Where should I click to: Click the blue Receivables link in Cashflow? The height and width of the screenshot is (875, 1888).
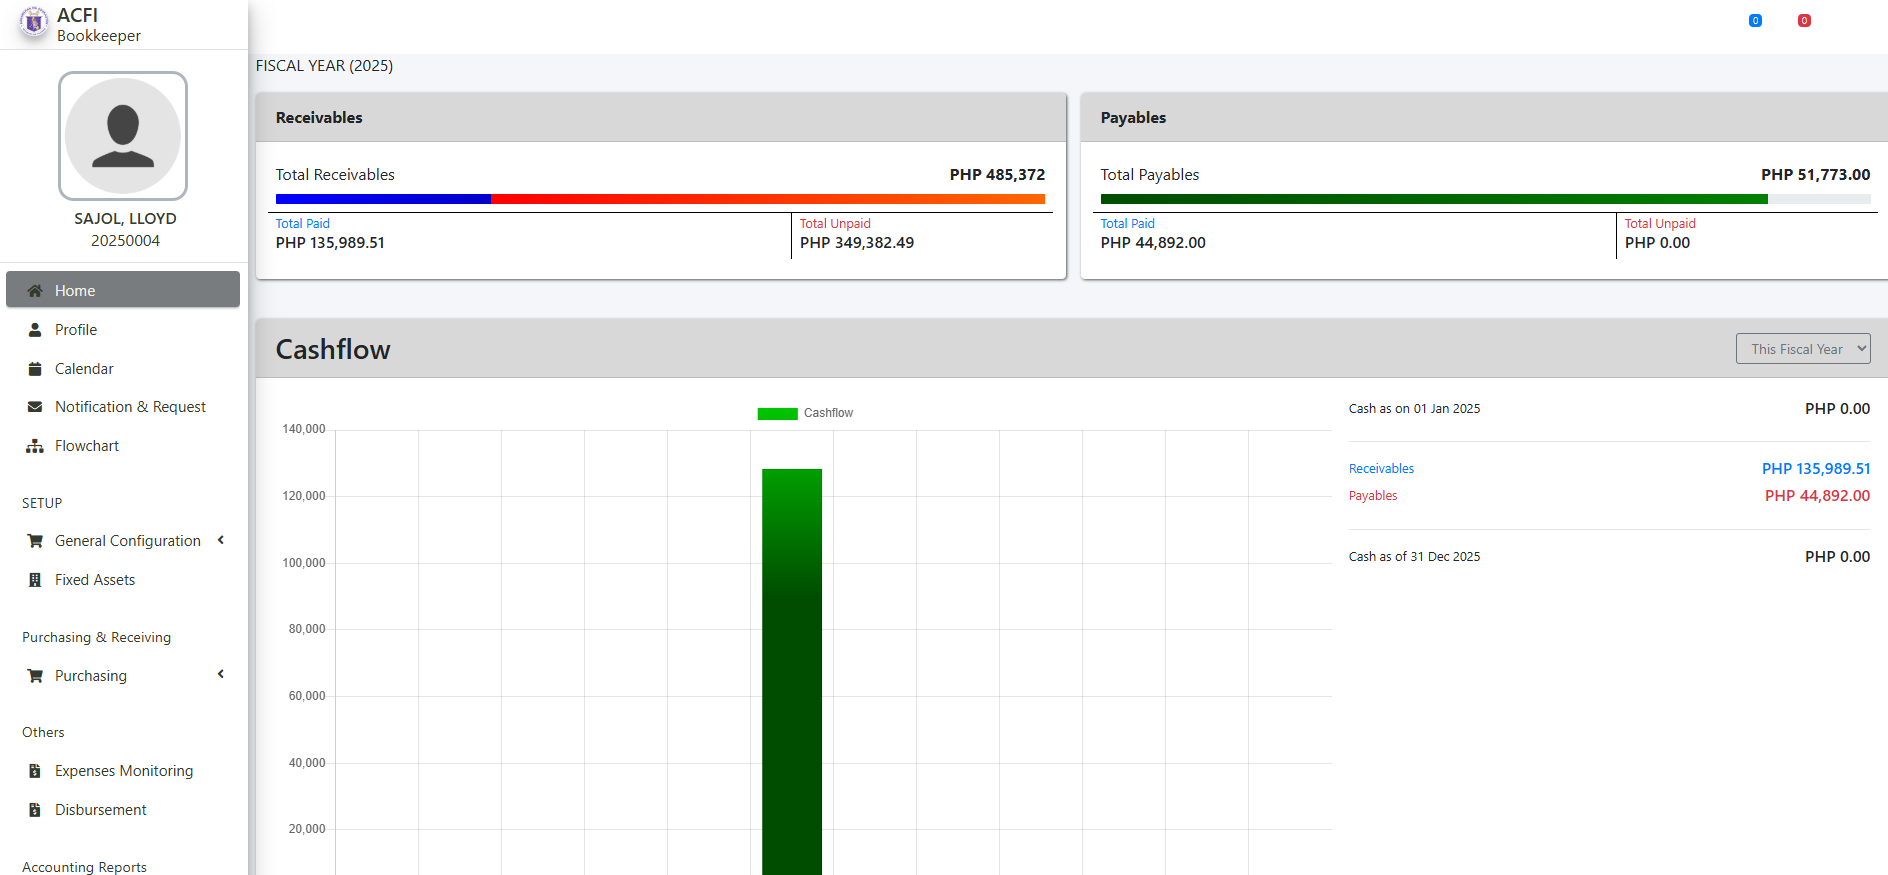click(1381, 469)
